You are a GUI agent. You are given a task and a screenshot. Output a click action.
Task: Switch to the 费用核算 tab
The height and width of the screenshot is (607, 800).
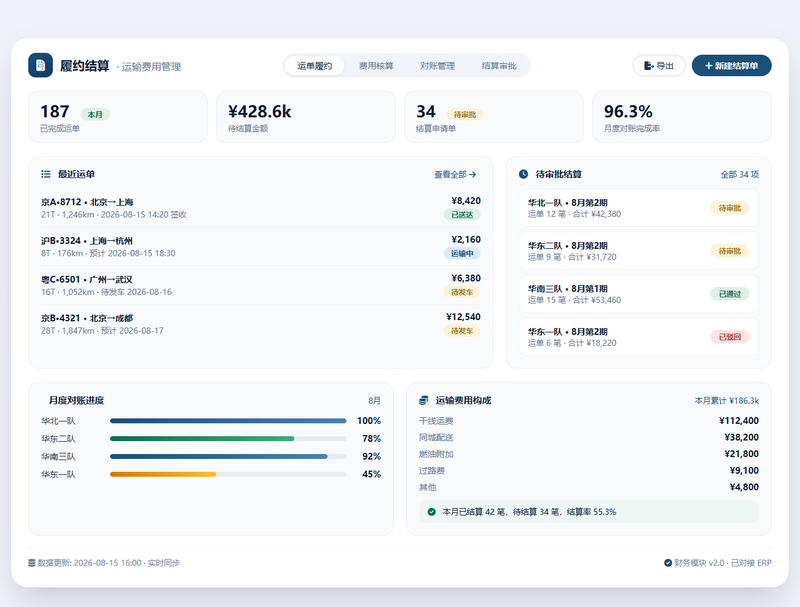(x=376, y=66)
